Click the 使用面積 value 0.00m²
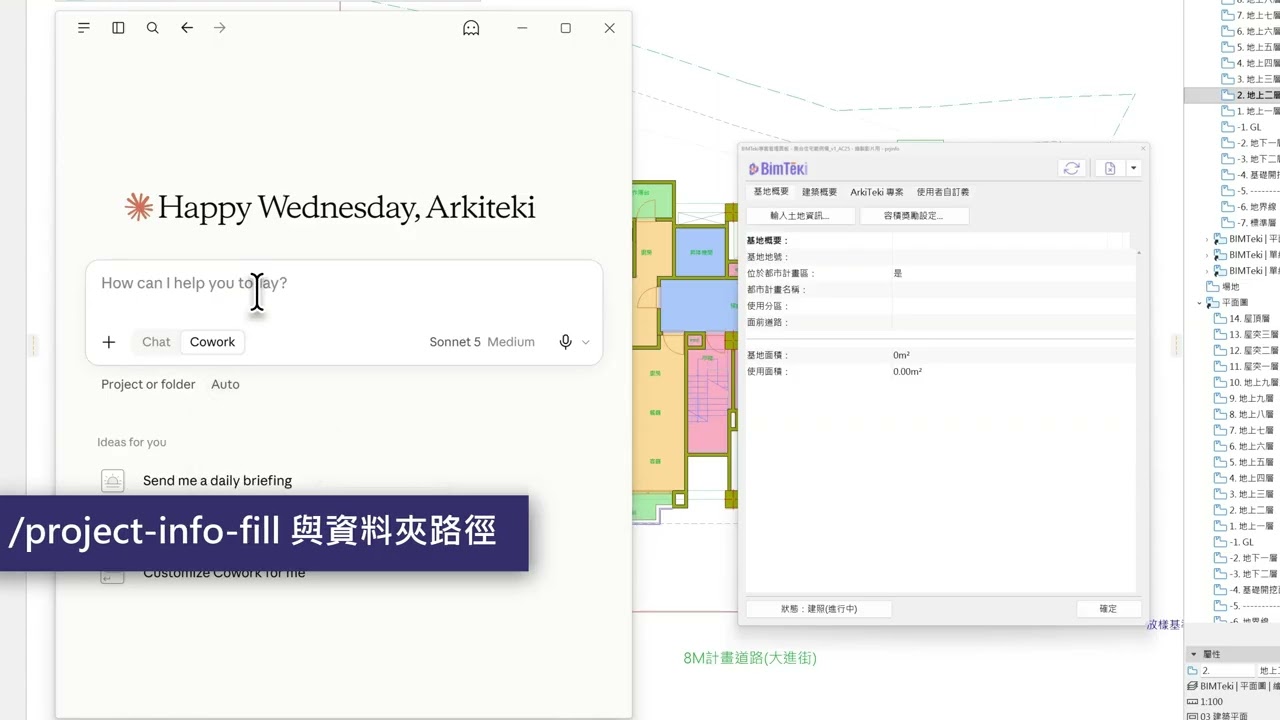 907,371
